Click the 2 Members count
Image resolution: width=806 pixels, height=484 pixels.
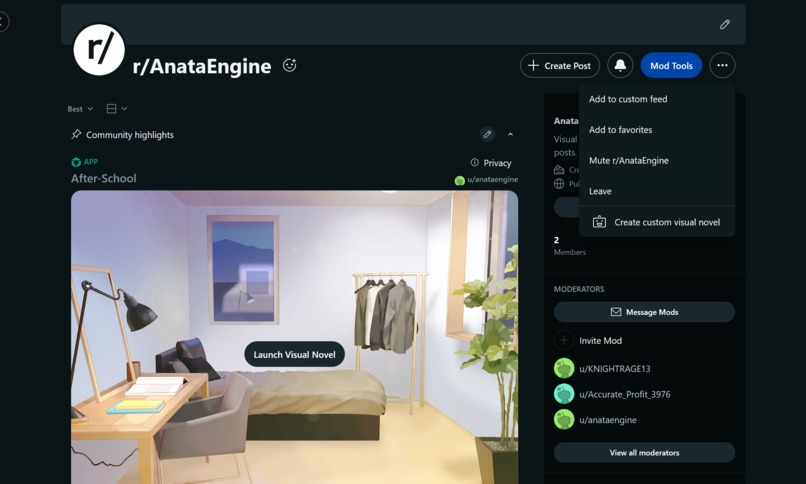570,246
